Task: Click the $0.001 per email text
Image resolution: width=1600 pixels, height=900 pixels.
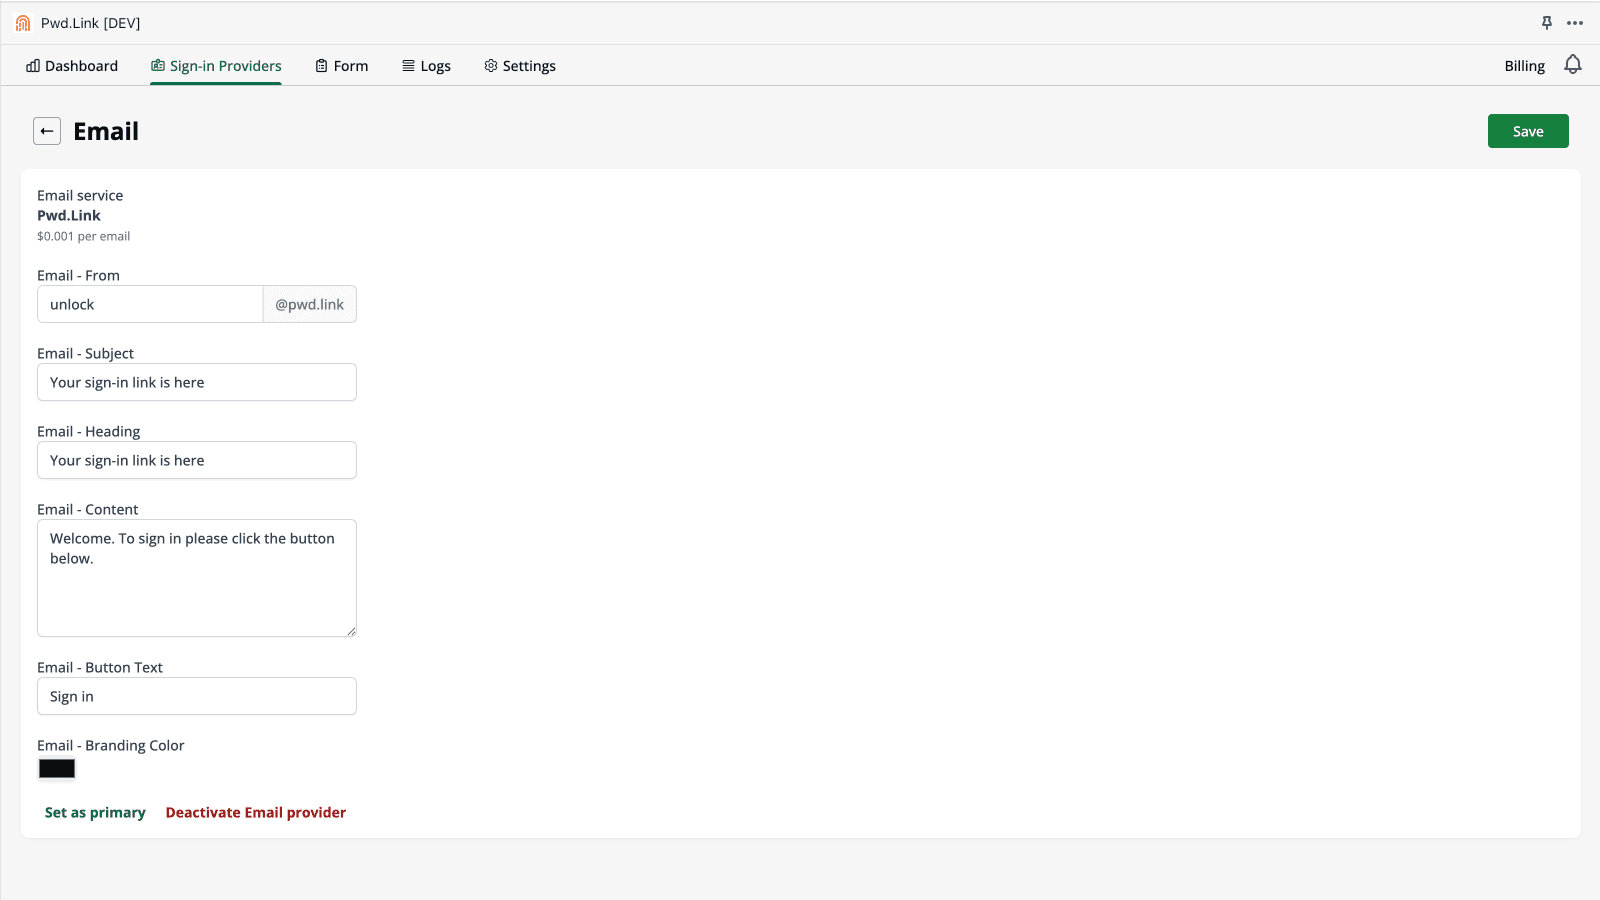Action: (84, 236)
